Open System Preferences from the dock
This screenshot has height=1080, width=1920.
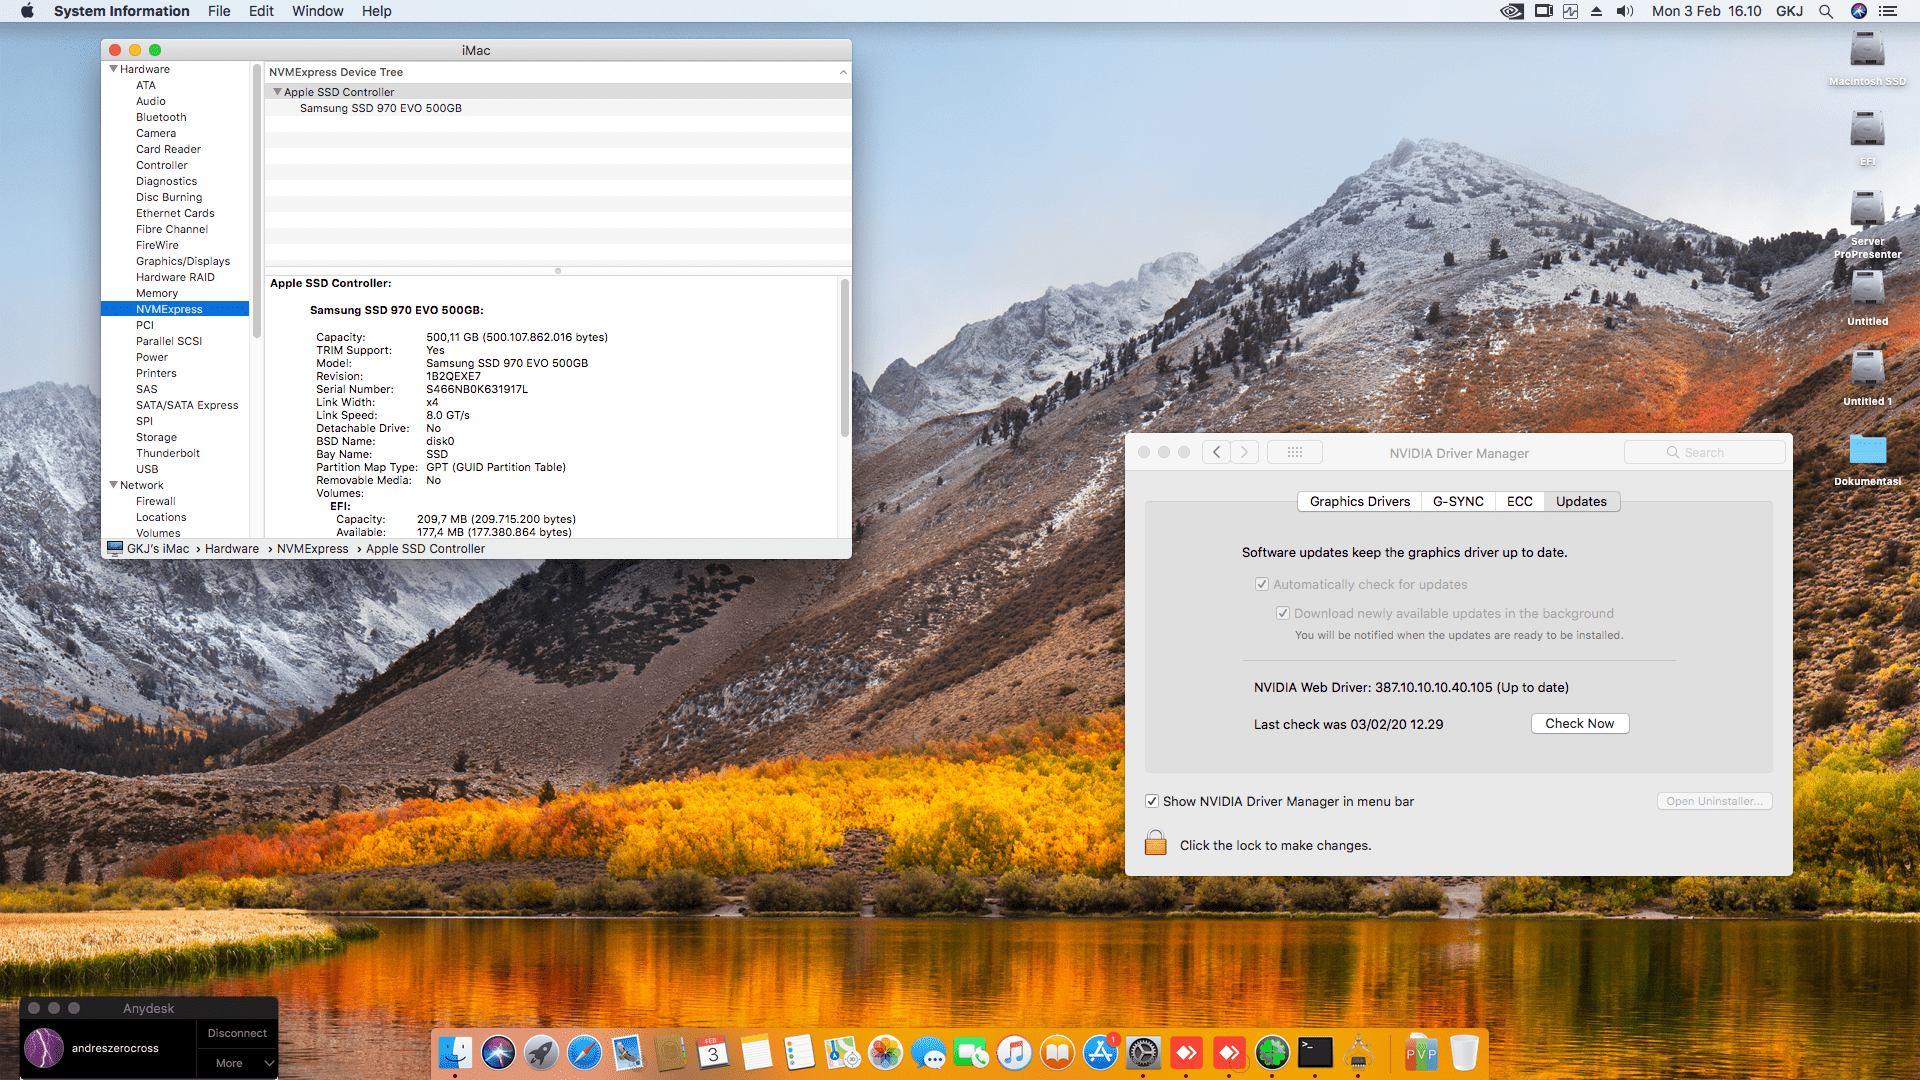tap(1143, 1052)
